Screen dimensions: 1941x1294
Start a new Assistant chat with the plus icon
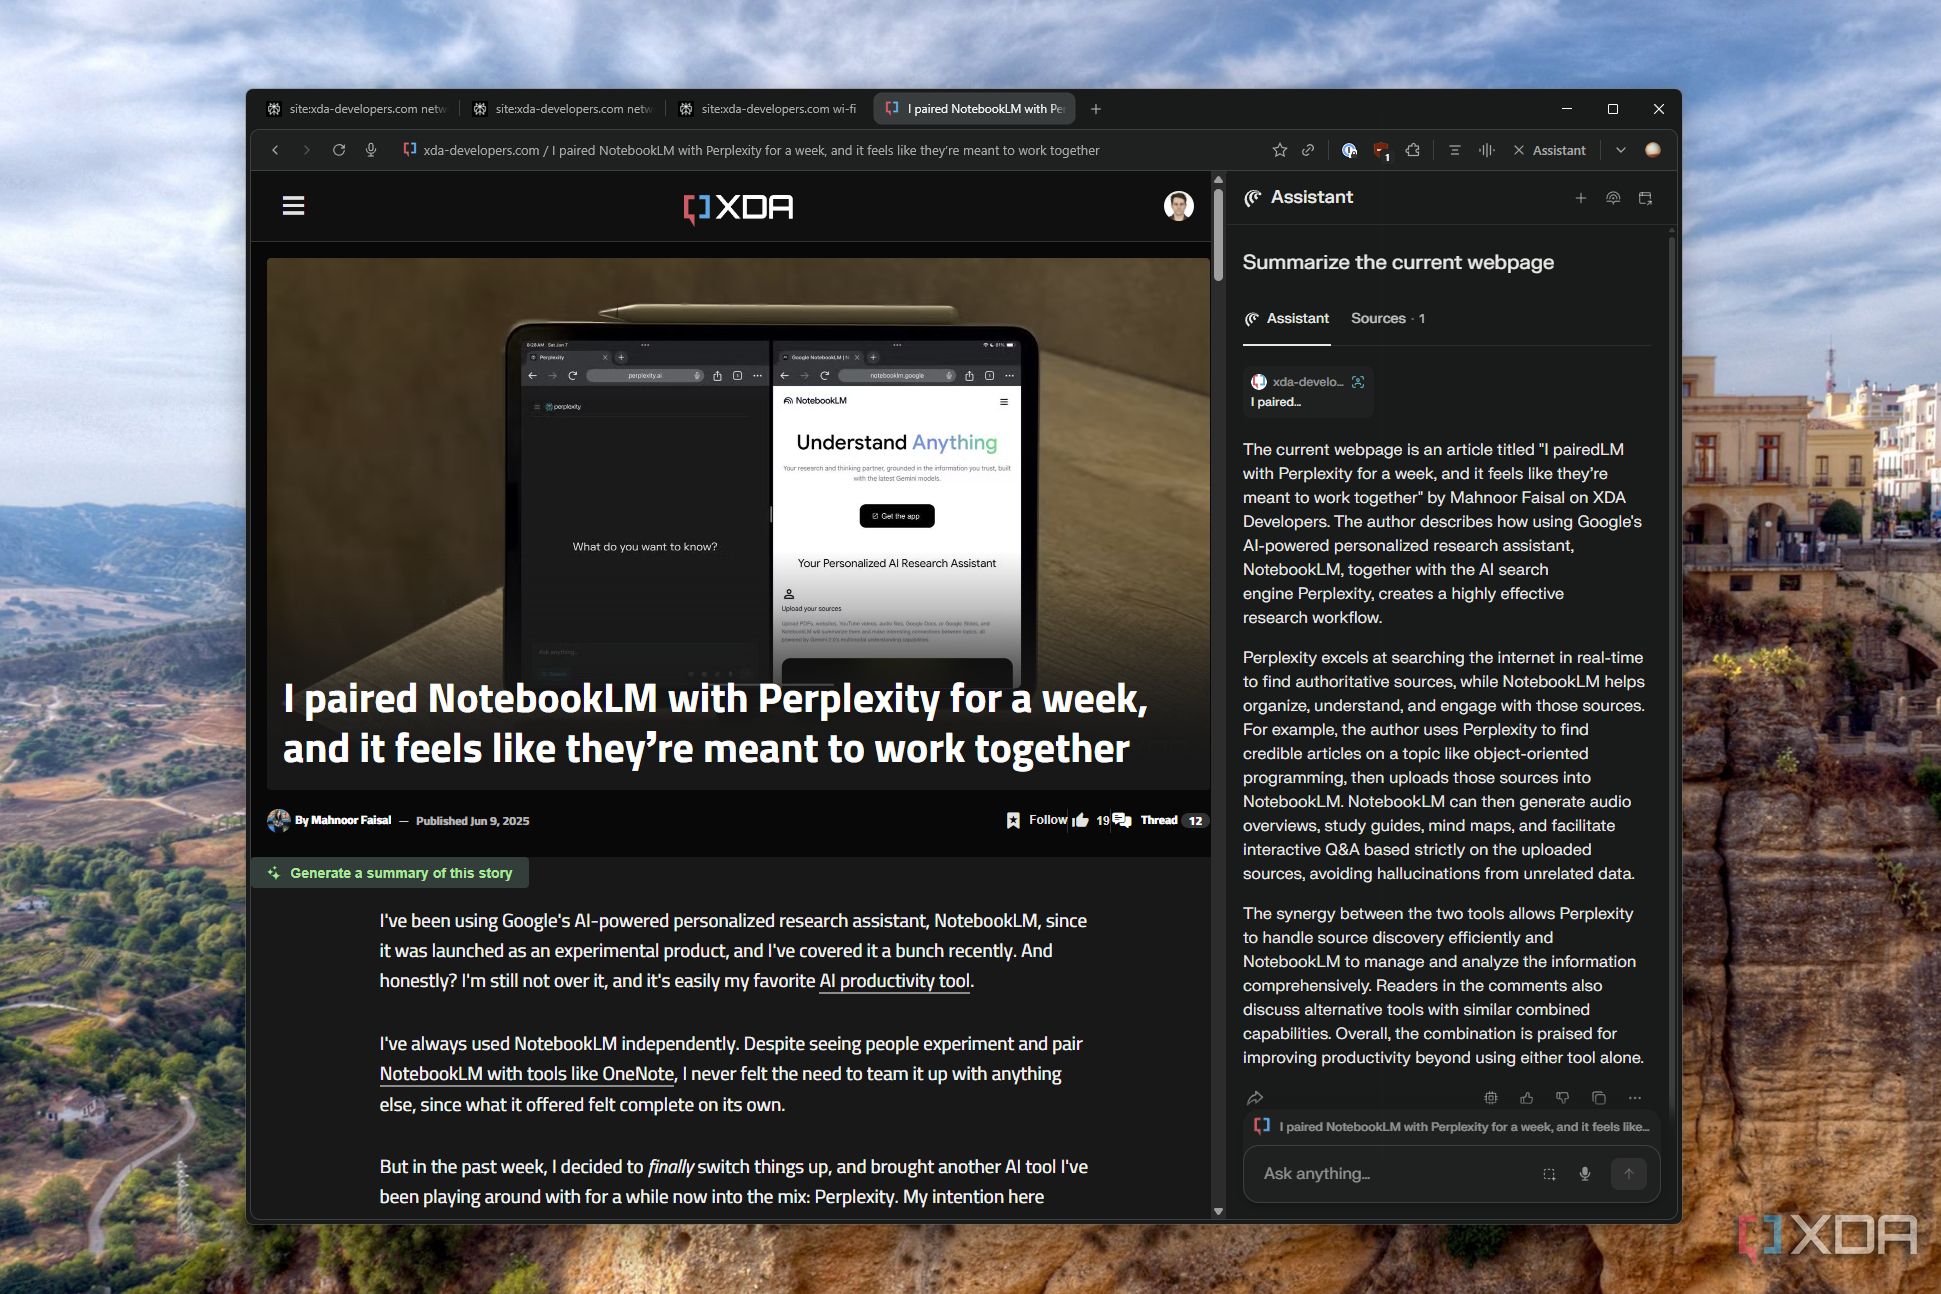point(1581,198)
